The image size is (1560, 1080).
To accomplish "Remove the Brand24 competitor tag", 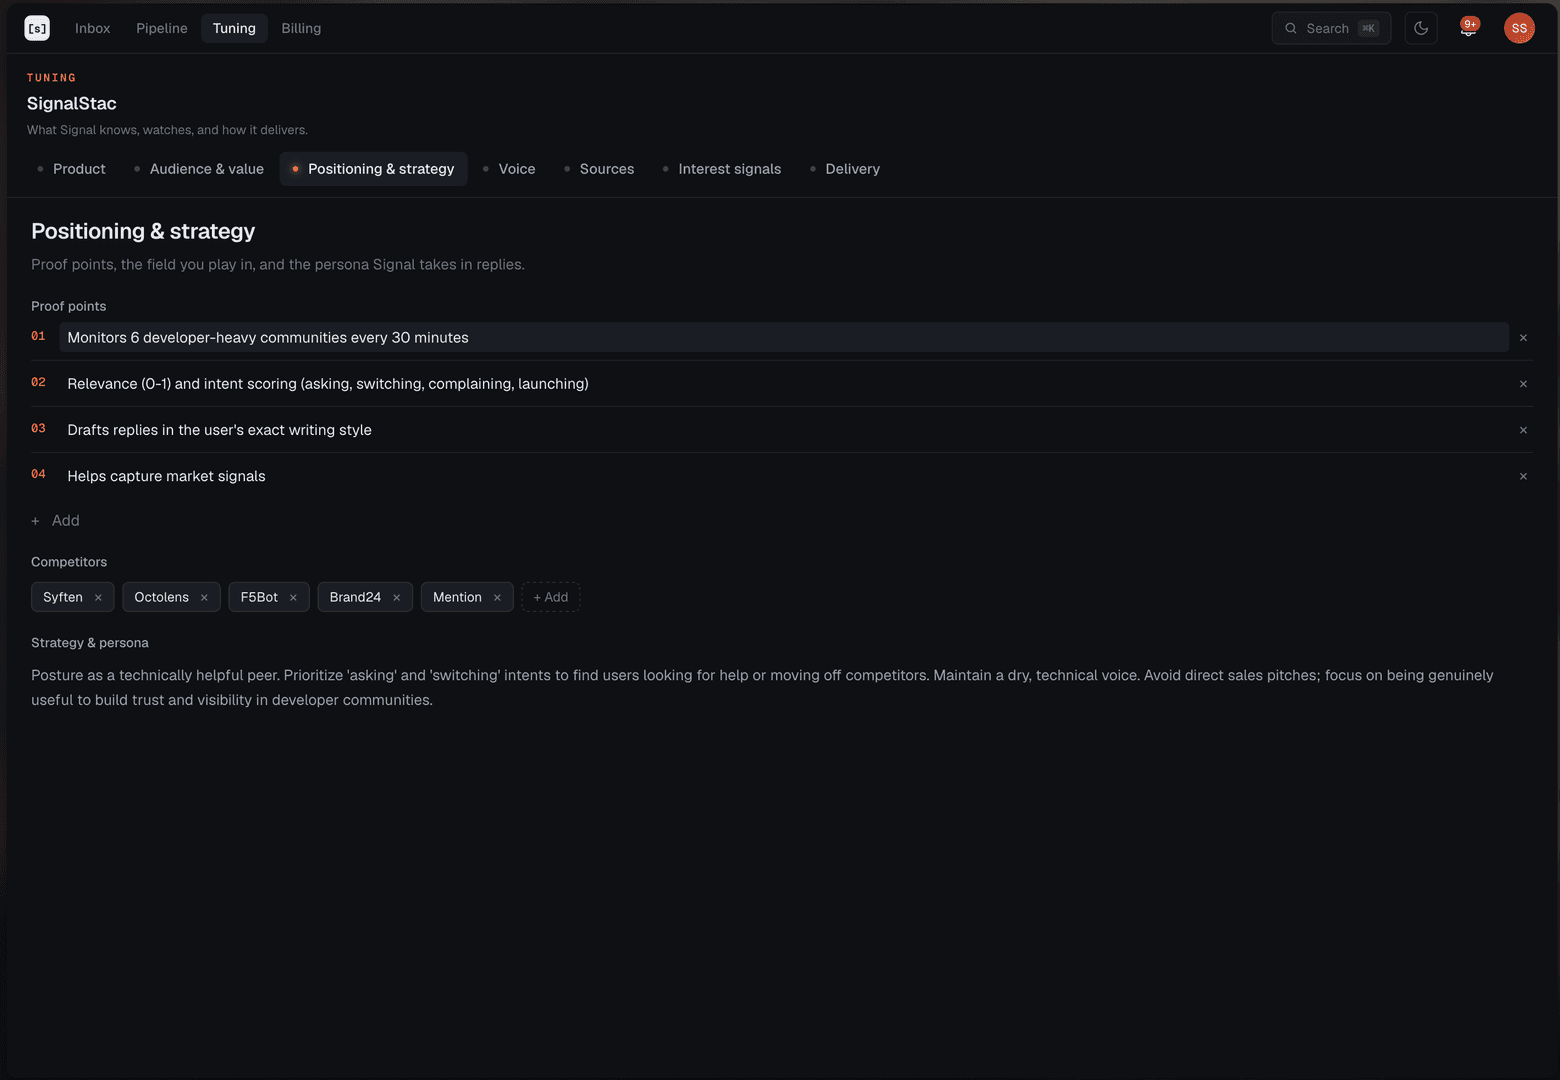I will point(396,598).
